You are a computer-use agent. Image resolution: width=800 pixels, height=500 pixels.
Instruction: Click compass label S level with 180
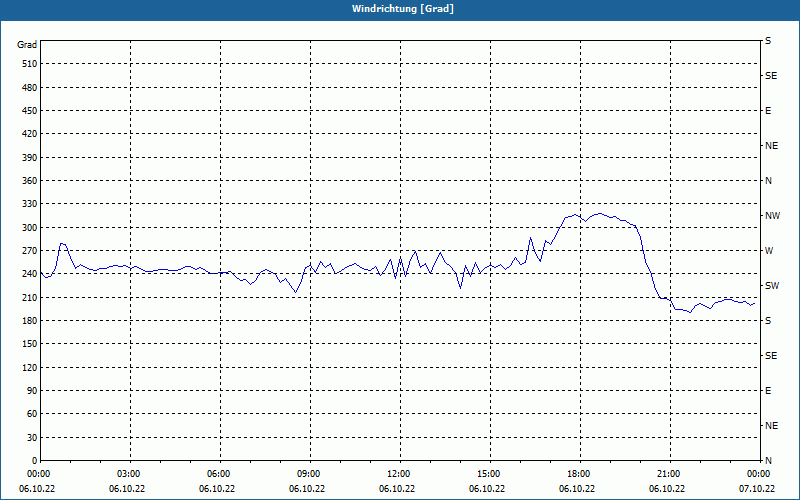pyautogui.click(x=768, y=321)
